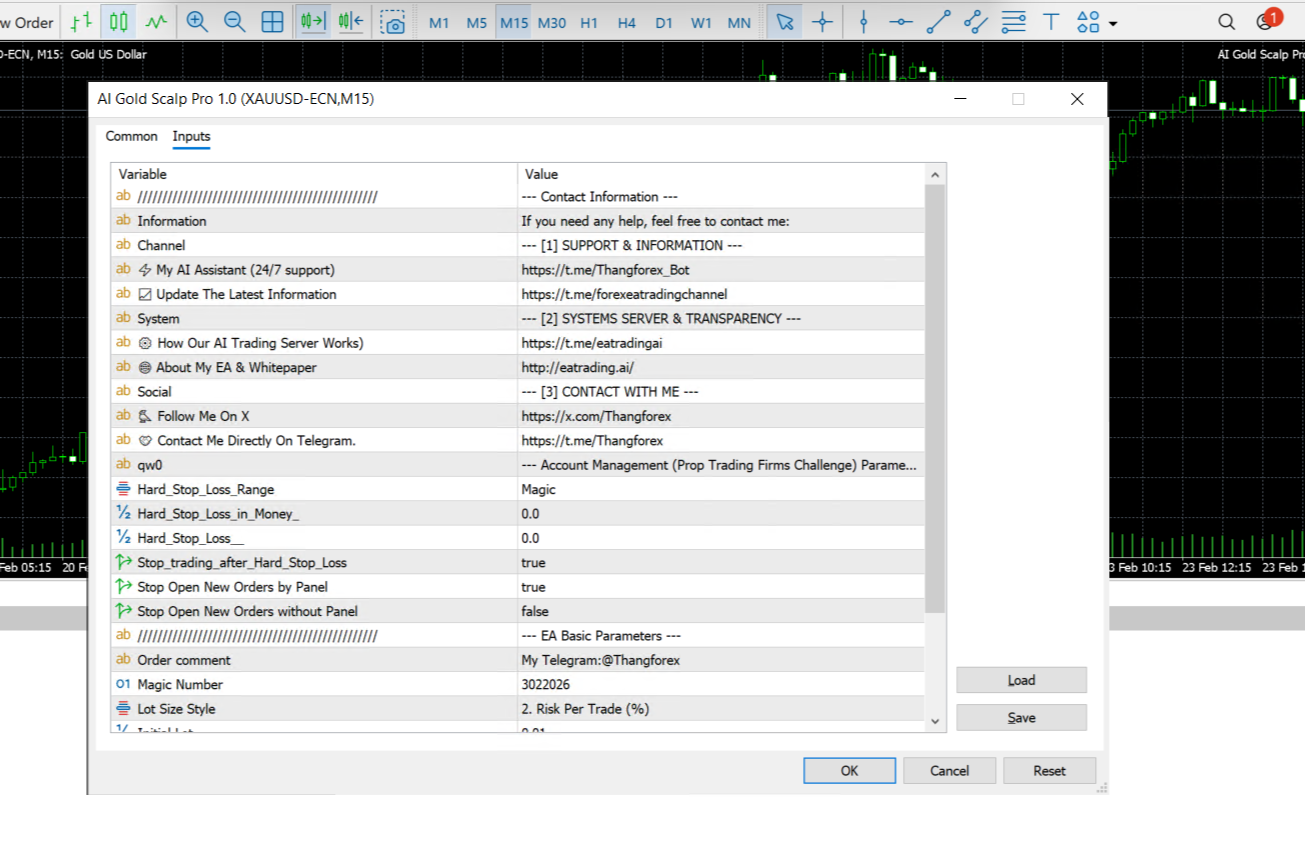Switch chart to candlestick display mode
Image resolution: width=1305 pixels, height=866 pixels.
120,20
